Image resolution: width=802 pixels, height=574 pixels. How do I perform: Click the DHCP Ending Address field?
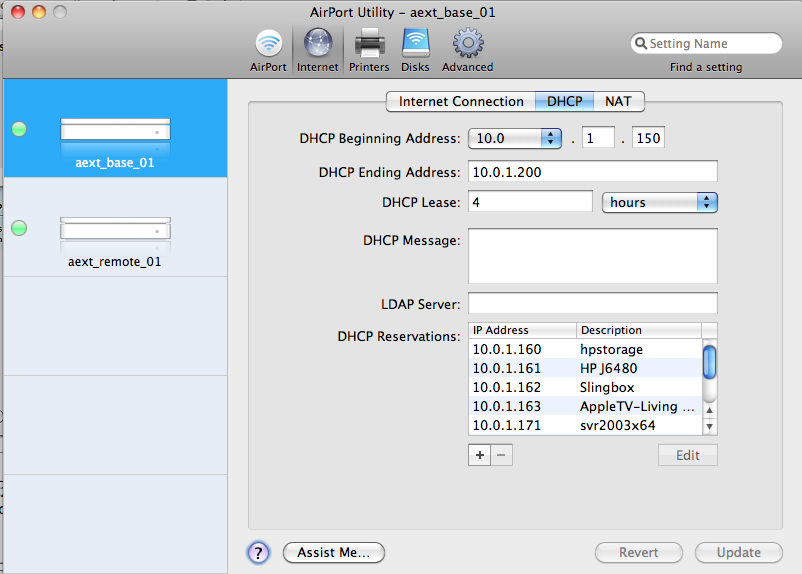click(593, 172)
